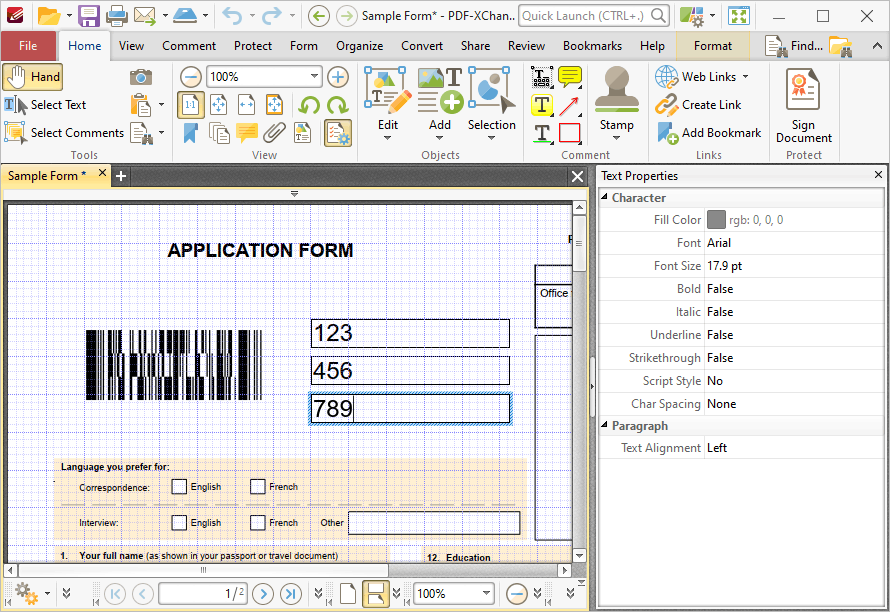The height and width of the screenshot is (612, 890).
Task: Switch to the Comment ribbon tab
Action: [x=189, y=46]
